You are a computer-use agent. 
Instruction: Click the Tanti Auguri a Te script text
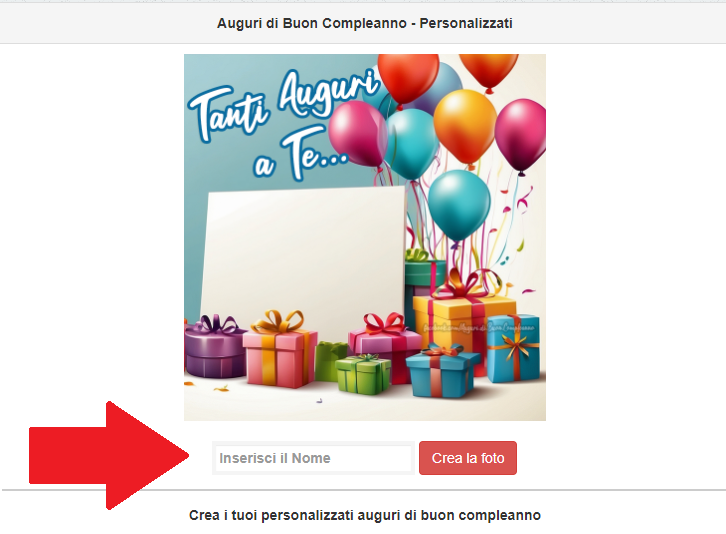coord(282,123)
